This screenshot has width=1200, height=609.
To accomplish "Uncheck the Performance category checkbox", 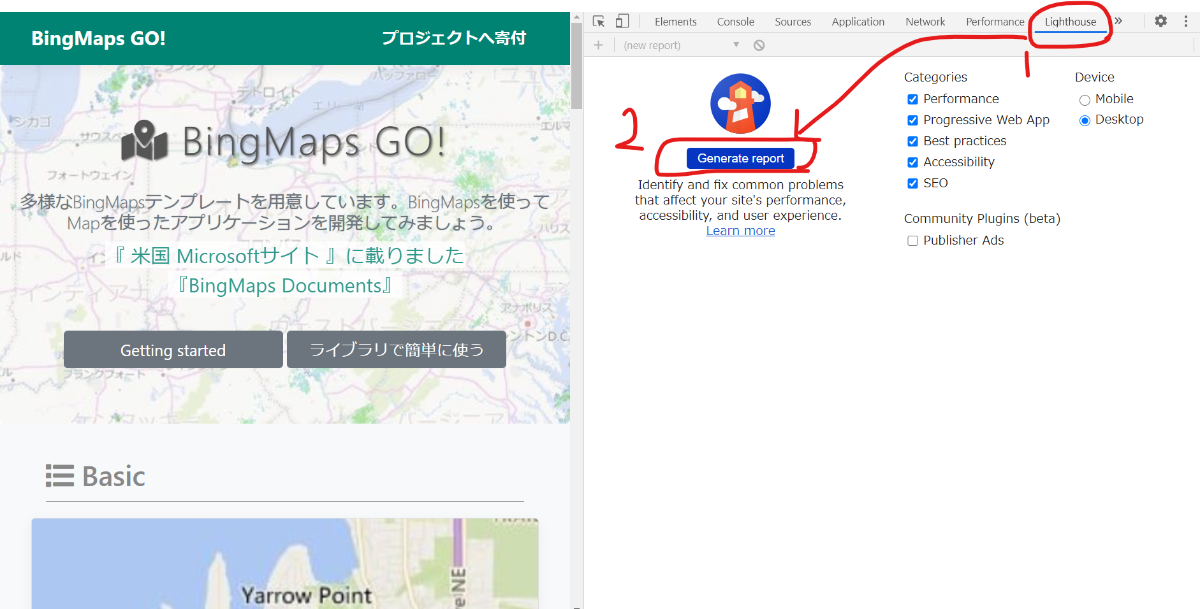I will [x=912, y=99].
